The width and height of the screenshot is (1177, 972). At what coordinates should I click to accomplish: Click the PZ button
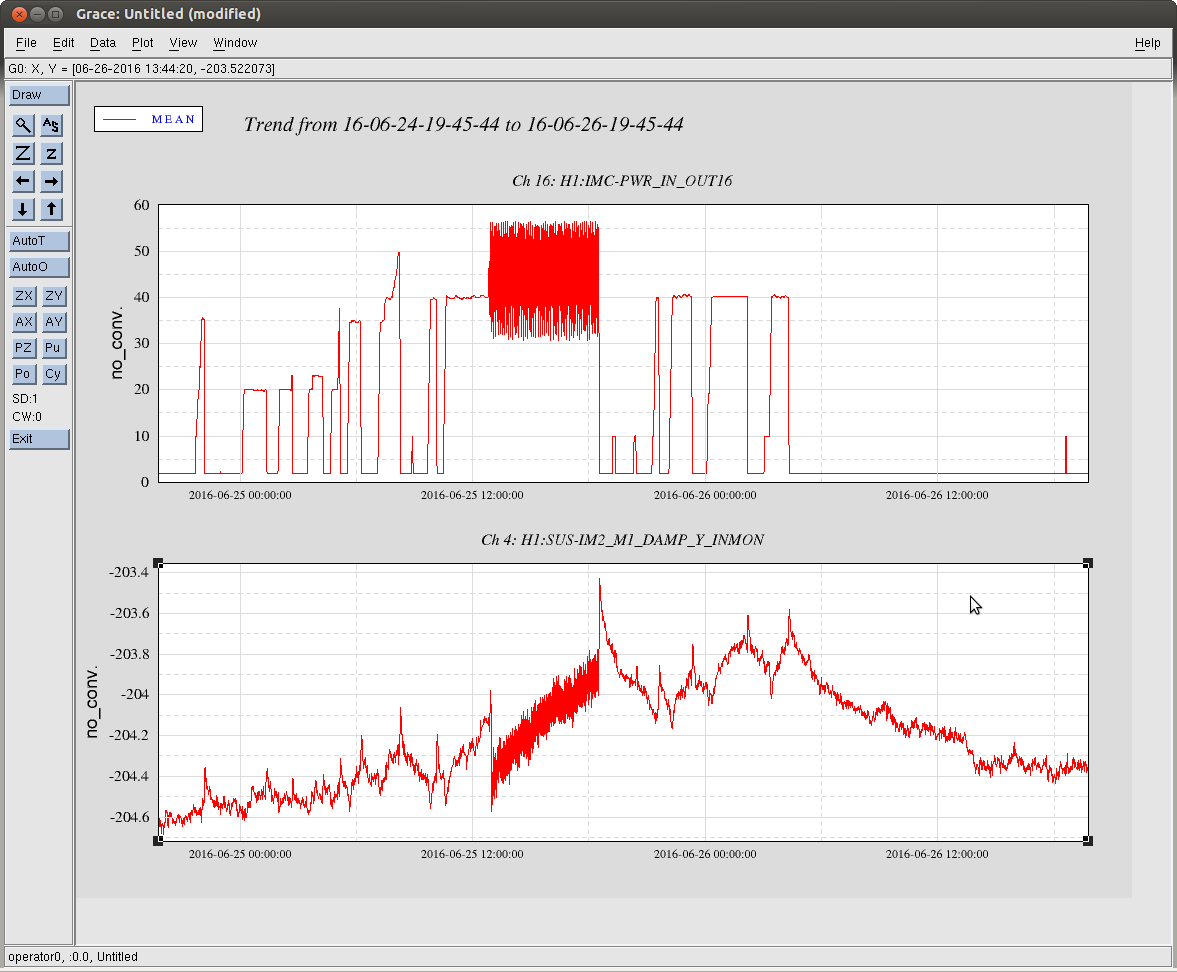point(24,348)
